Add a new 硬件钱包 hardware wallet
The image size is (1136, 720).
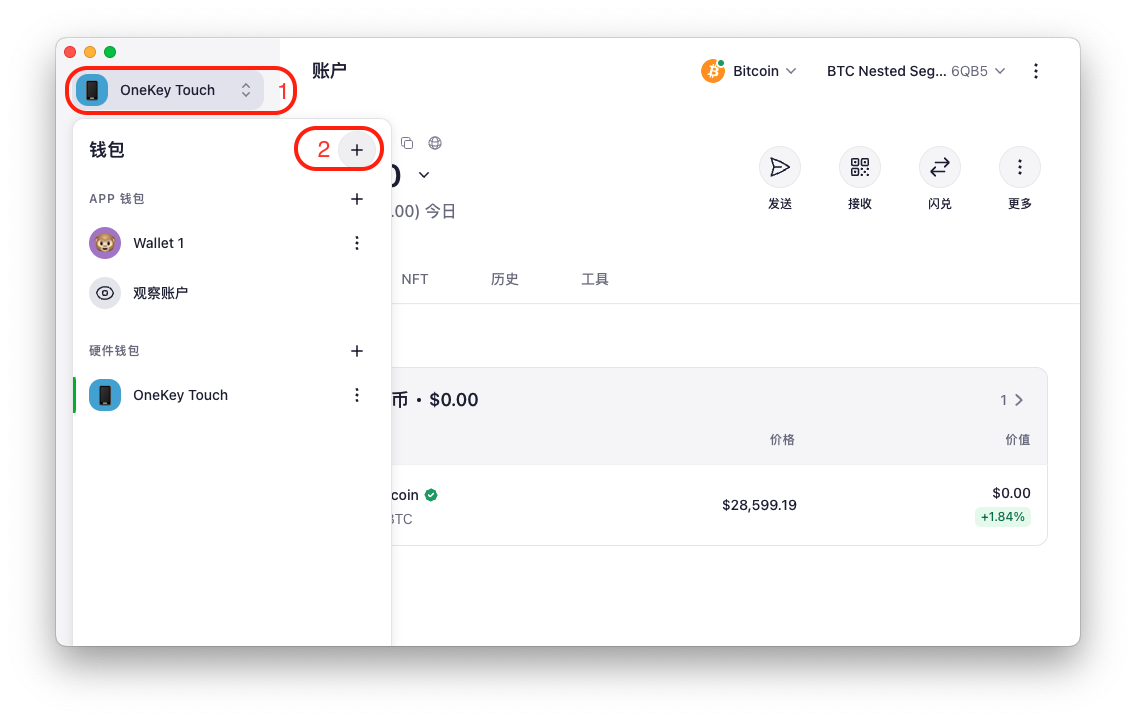pyautogui.click(x=356, y=351)
